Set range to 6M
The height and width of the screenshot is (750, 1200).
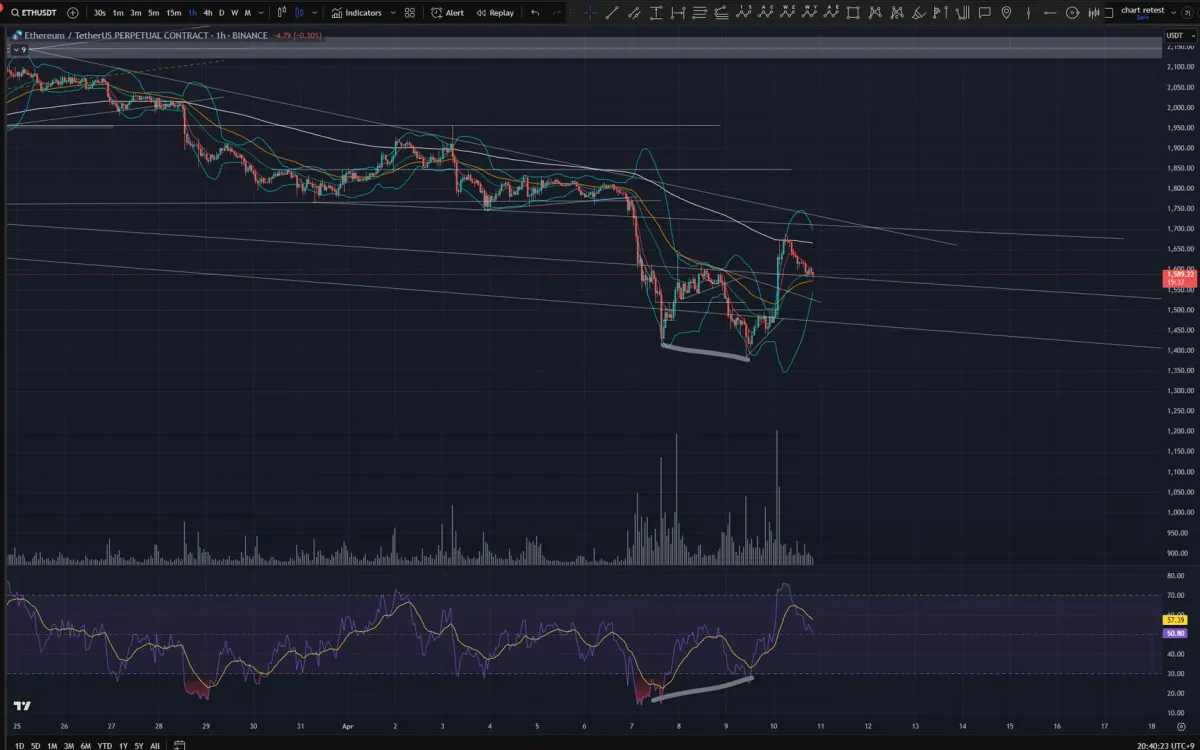pyautogui.click(x=86, y=744)
